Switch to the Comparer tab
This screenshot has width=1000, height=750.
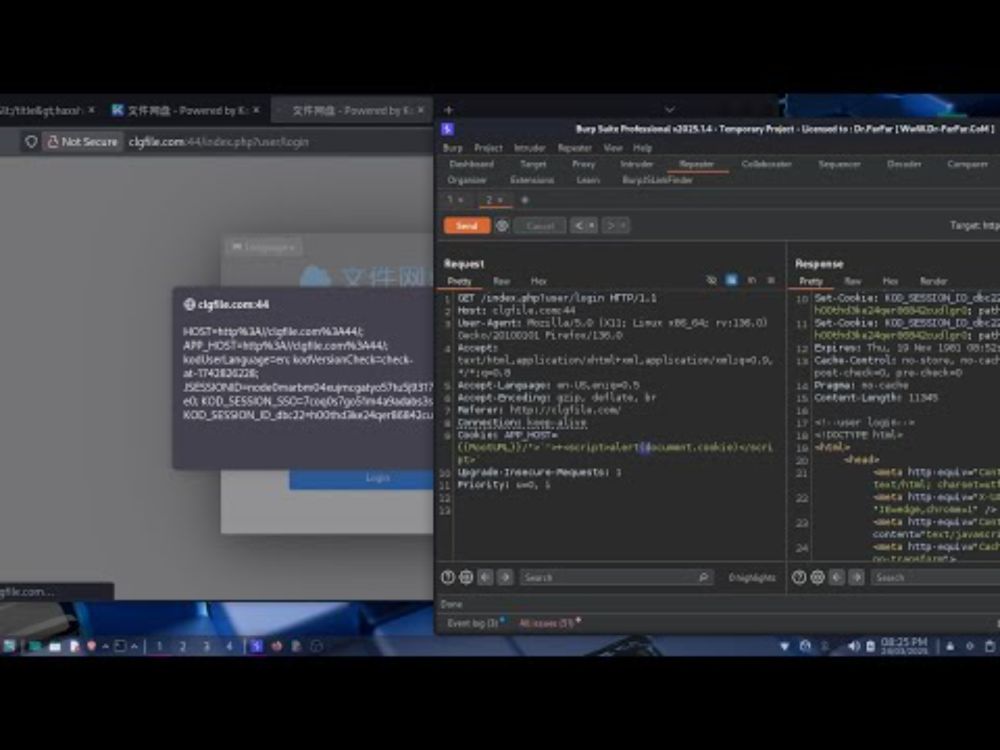(967, 164)
